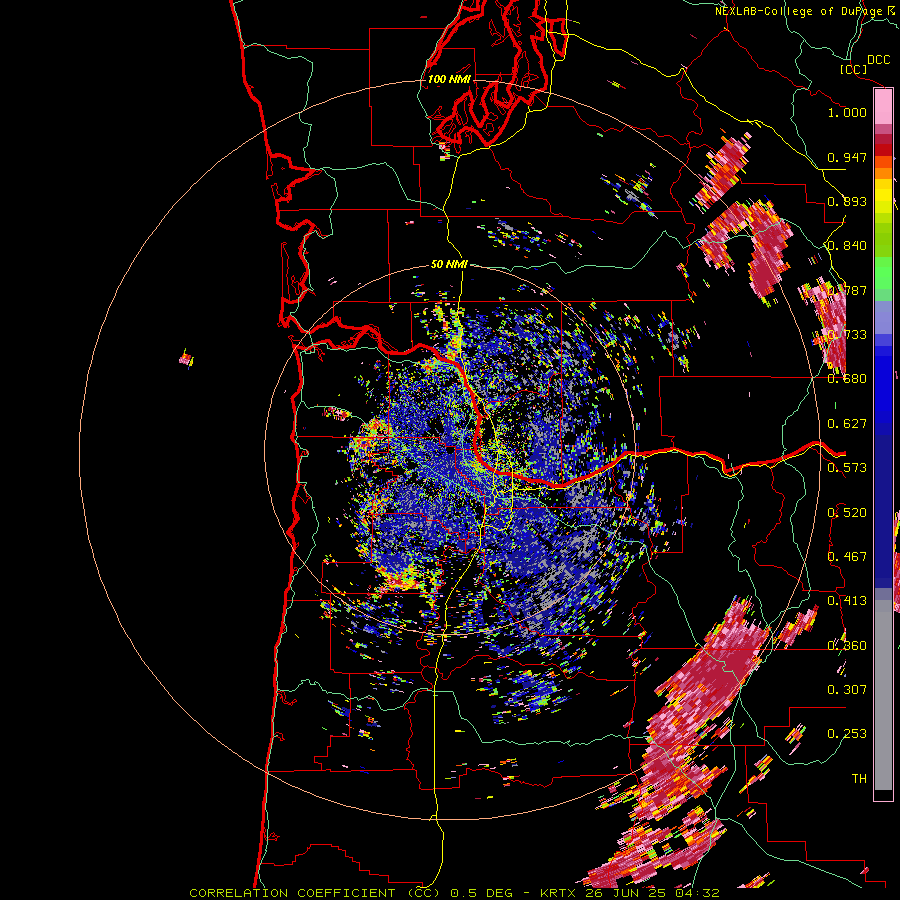Click the 0.733 scale value

pos(847,334)
